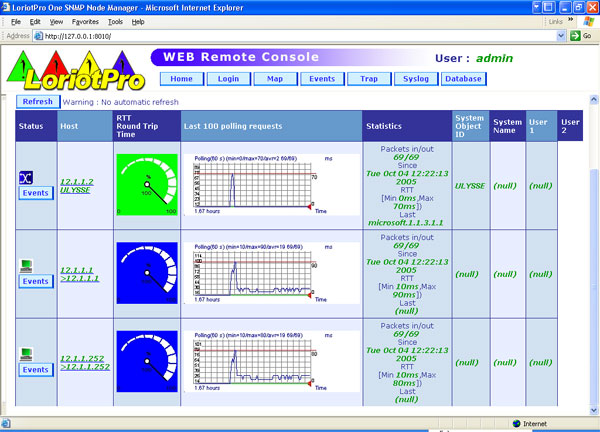Click the Last 100 polling requests header
The height and width of the screenshot is (432, 600).
[271, 126]
